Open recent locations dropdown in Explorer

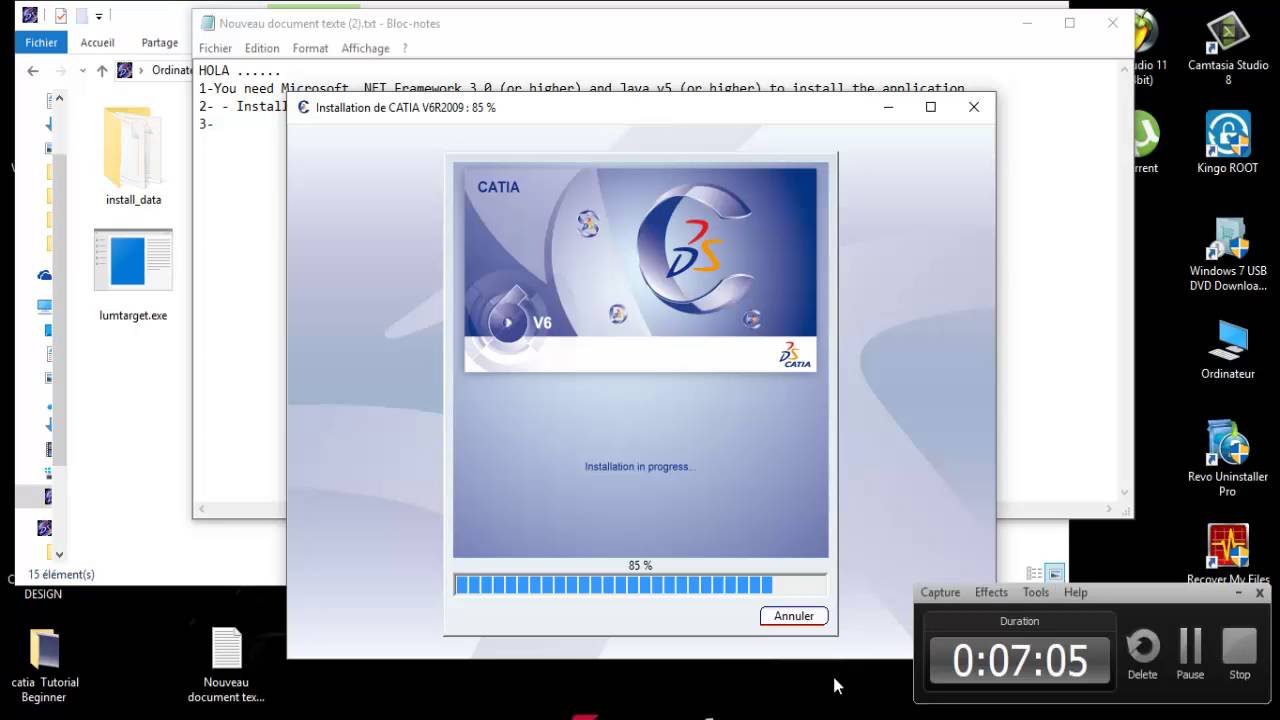84,71
